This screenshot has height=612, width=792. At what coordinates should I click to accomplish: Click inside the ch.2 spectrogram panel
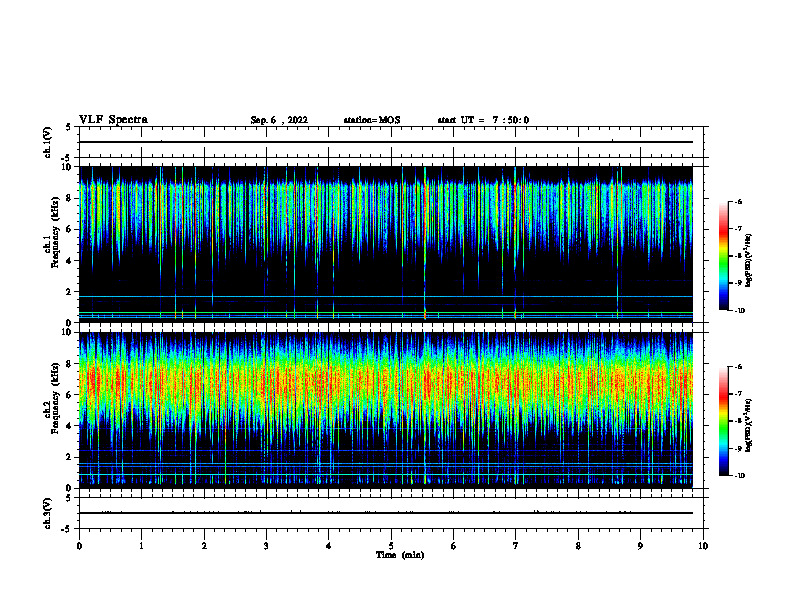click(x=386, y=410)
